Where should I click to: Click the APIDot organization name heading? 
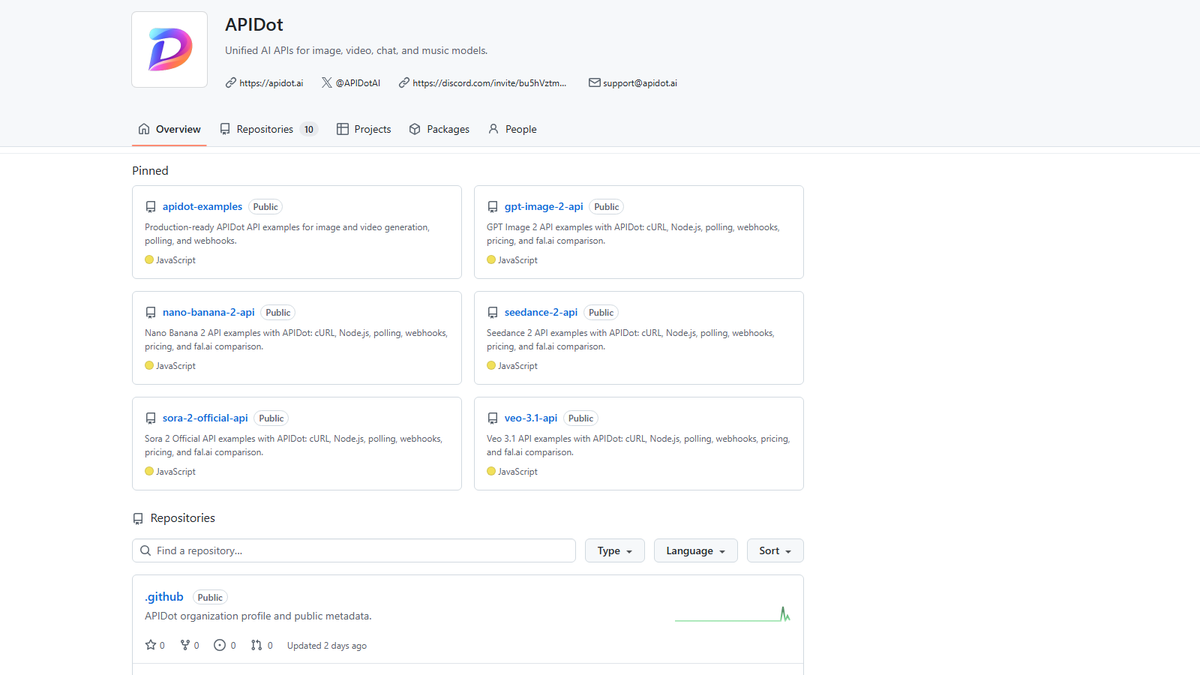[x=254, y=25]
